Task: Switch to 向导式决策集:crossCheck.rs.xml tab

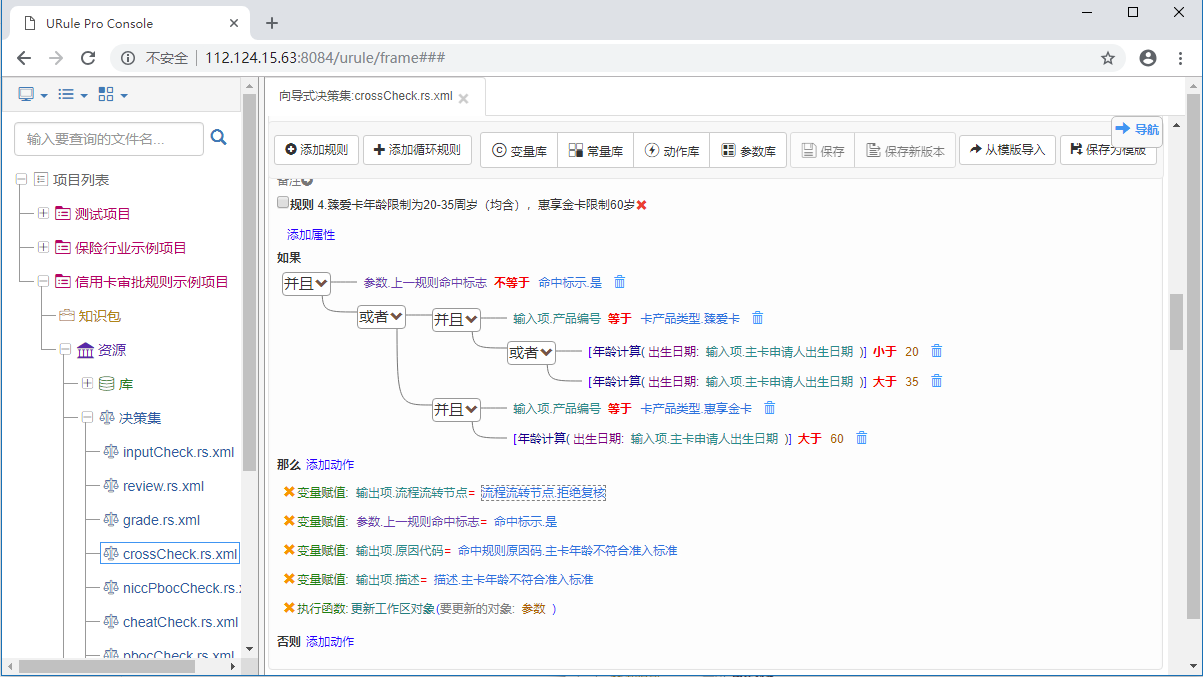Action: pyautogui.click(x=365, y=97)
